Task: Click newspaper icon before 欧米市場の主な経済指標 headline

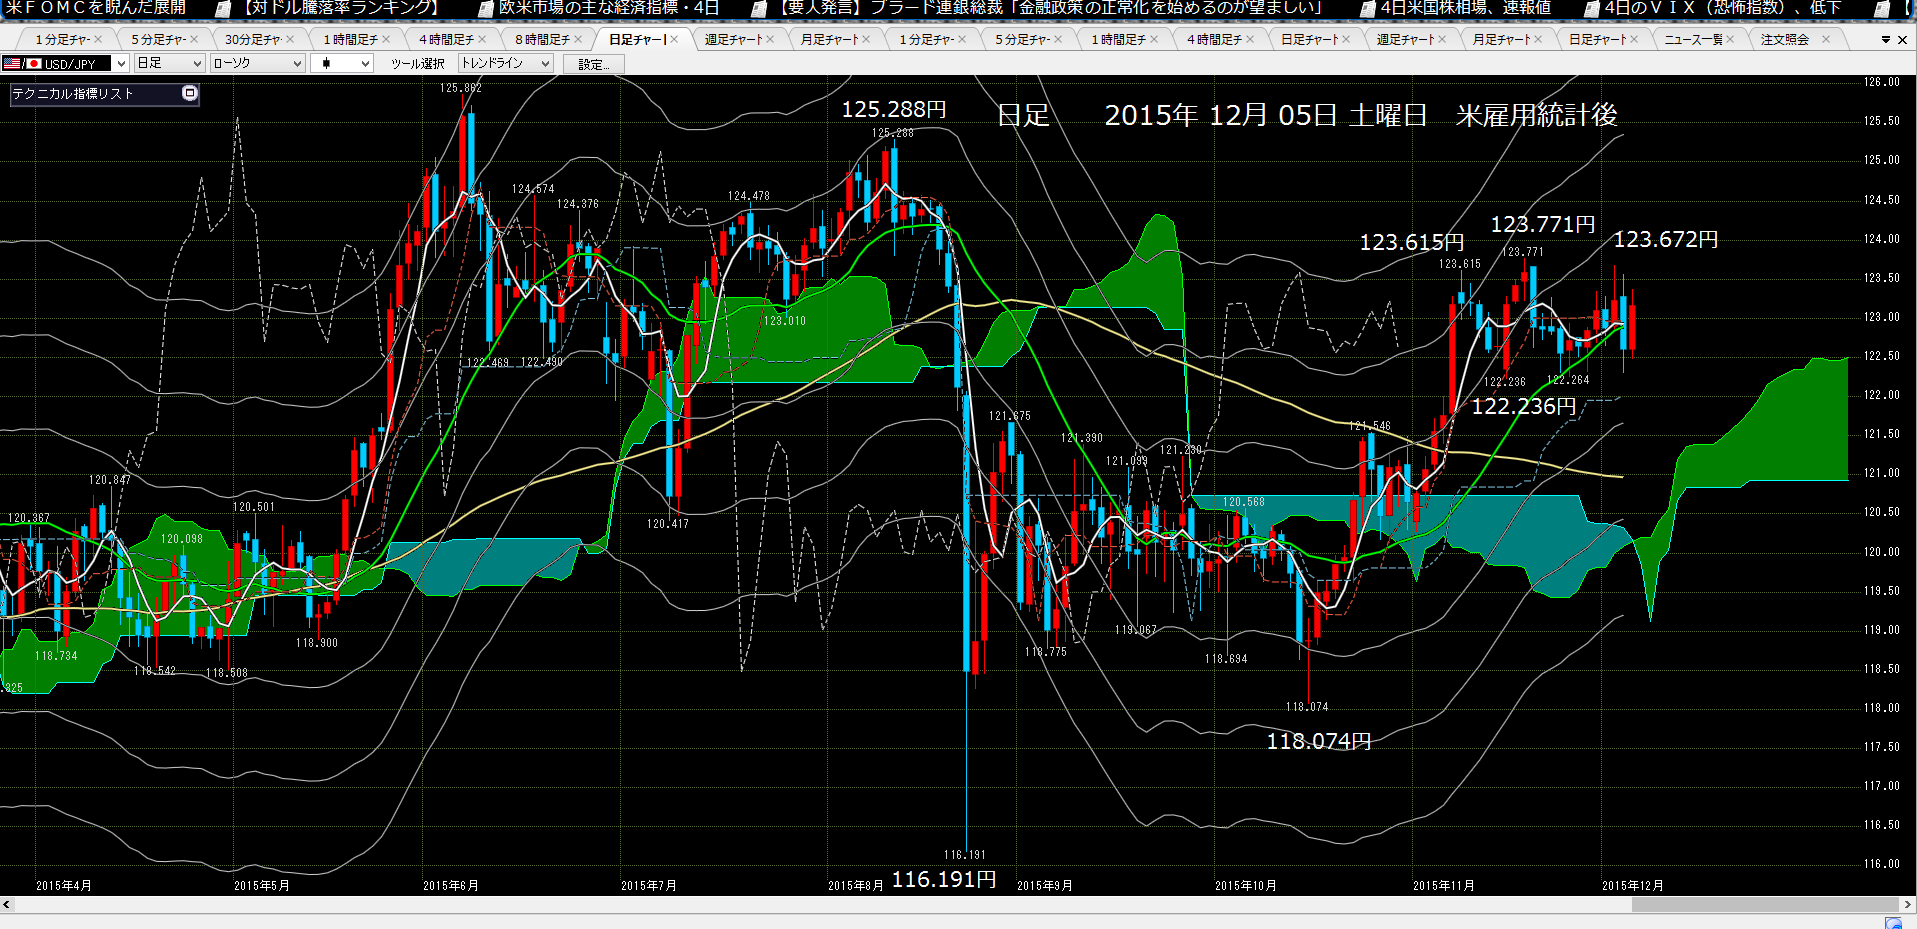Action: (486, 8)
